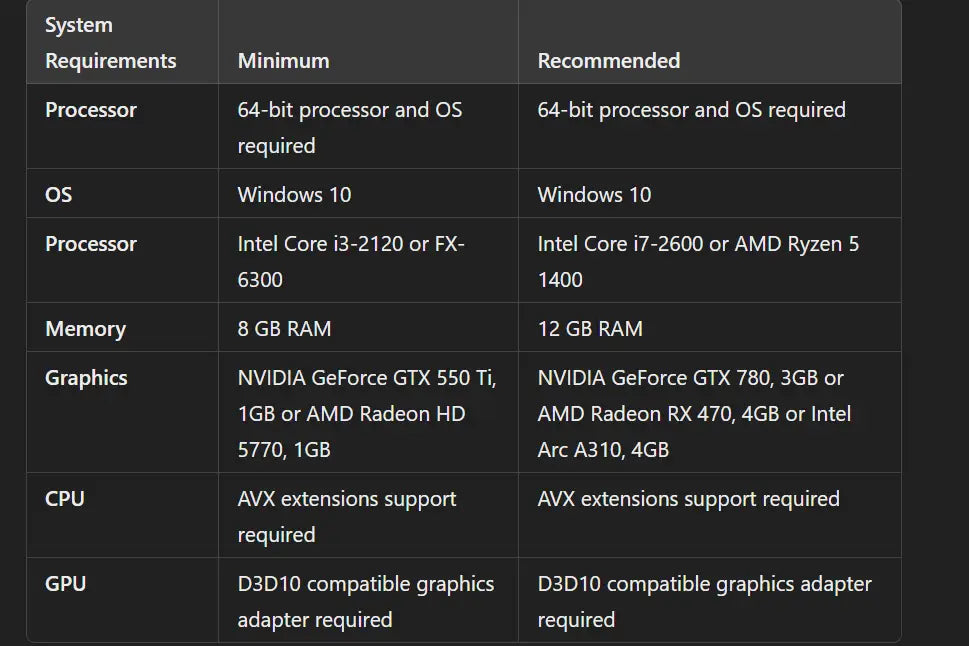Click the "CPU" row label
Viewport: 969px width, 646px height.
click(x=65, y=499)
